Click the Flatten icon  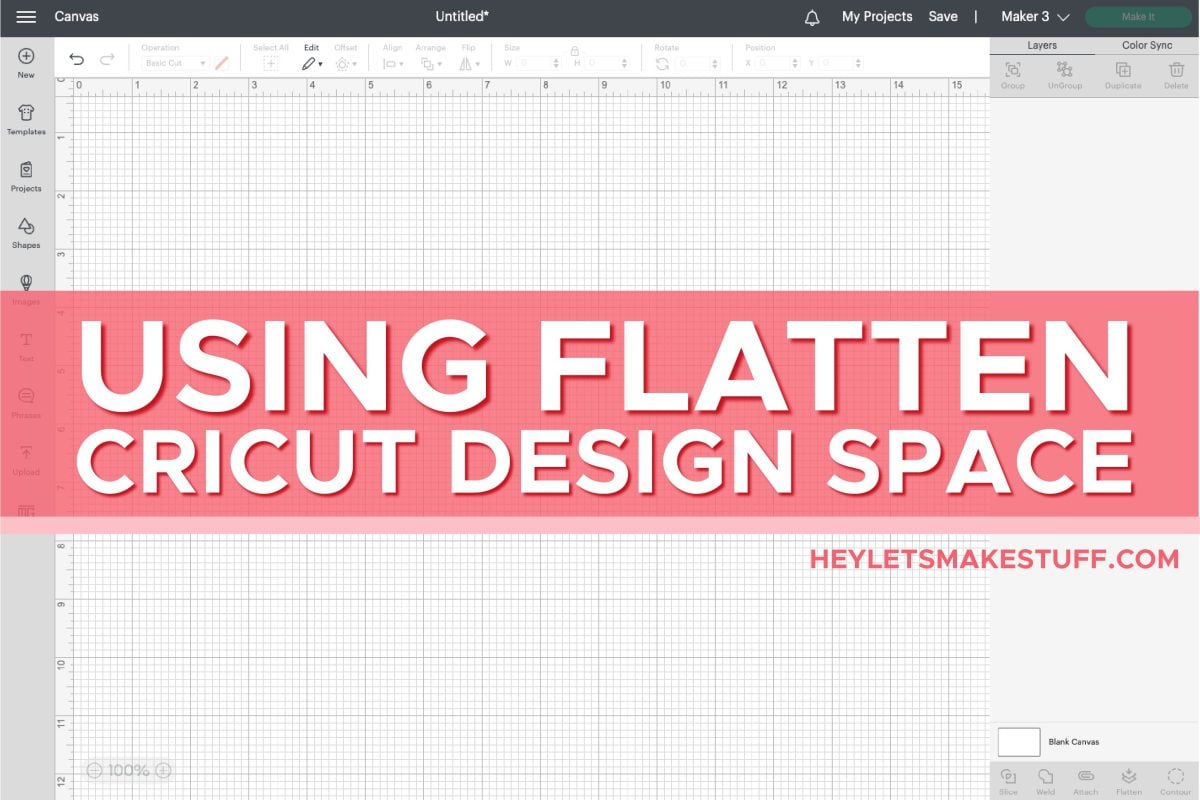[x=1128, y=780]
